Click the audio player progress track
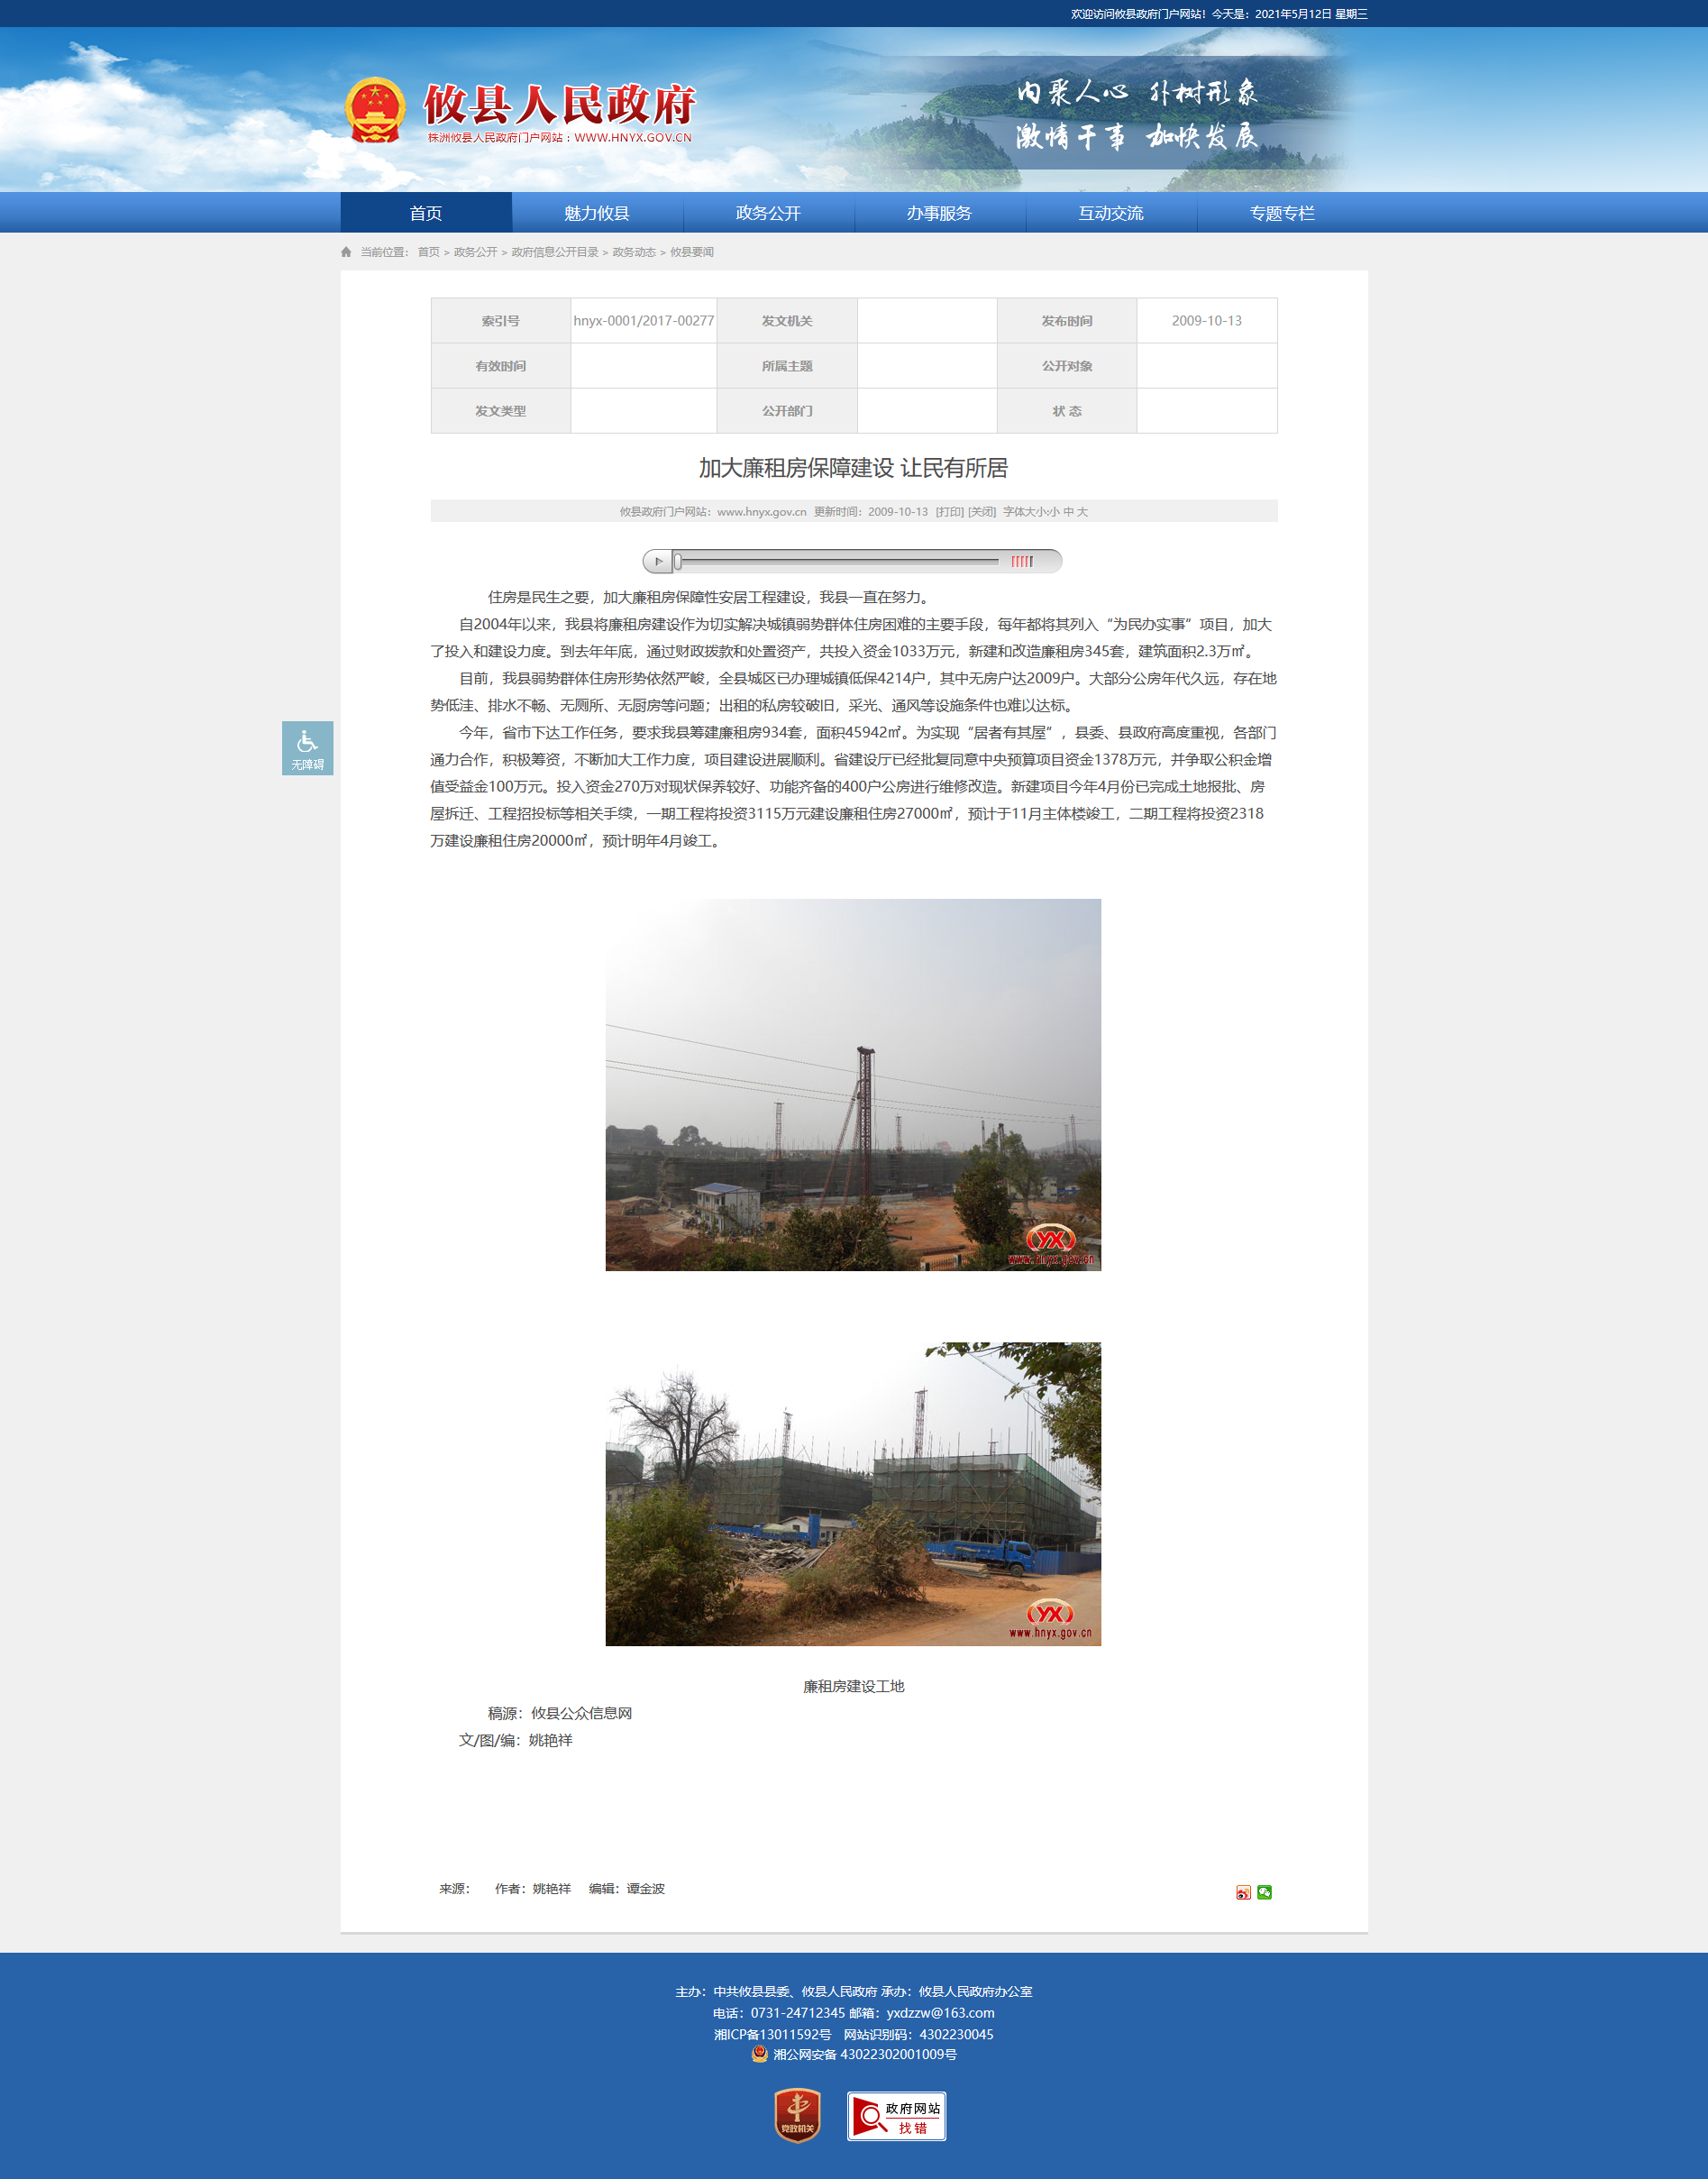The image size is (1708, 2179). coord(838,561)
